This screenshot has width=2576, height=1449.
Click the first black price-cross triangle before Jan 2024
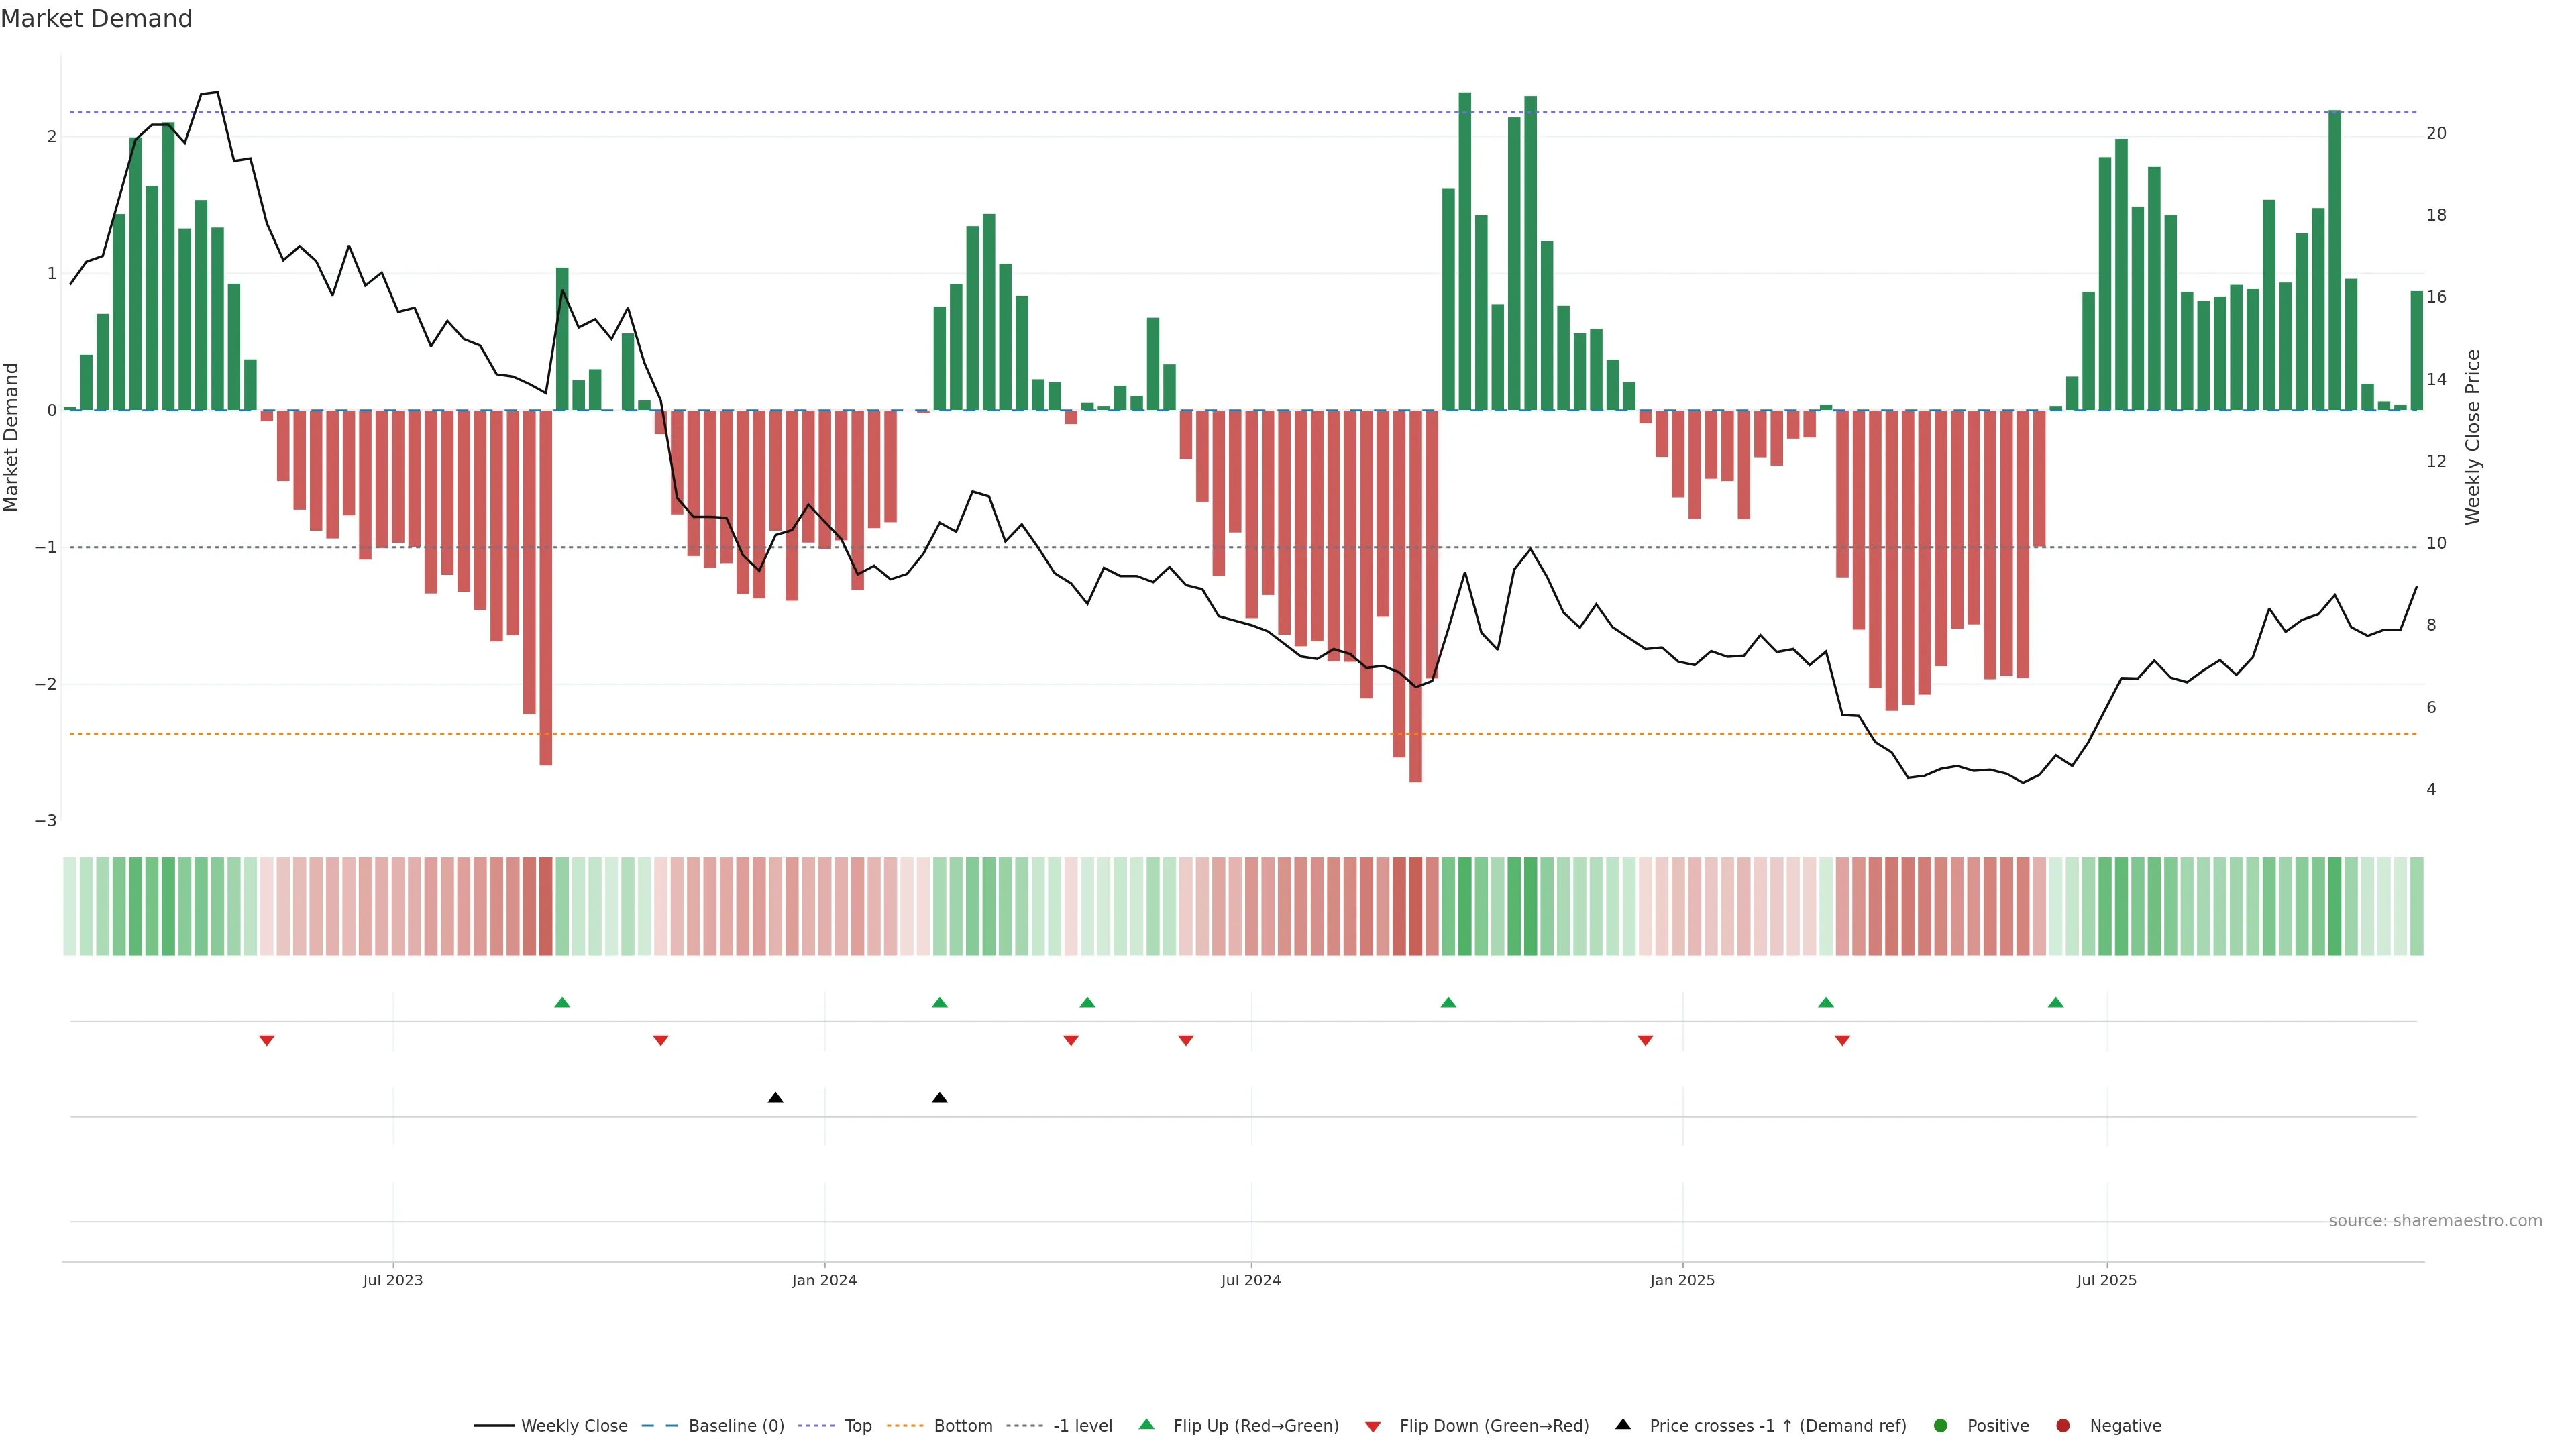(775, 1098)
